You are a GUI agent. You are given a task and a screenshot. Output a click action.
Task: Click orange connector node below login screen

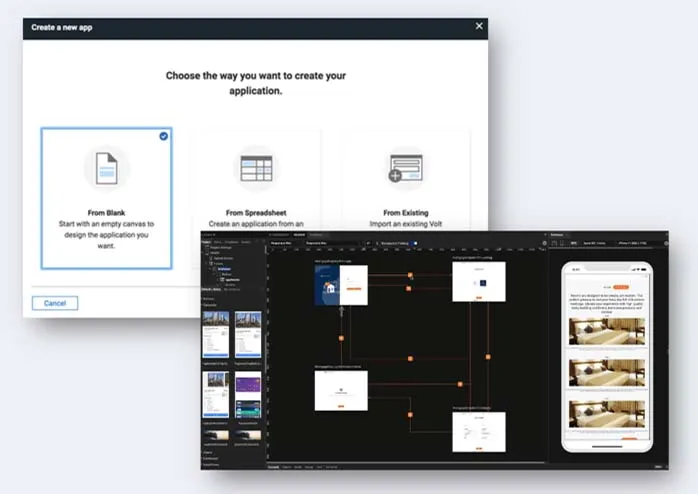coord(340,337)
